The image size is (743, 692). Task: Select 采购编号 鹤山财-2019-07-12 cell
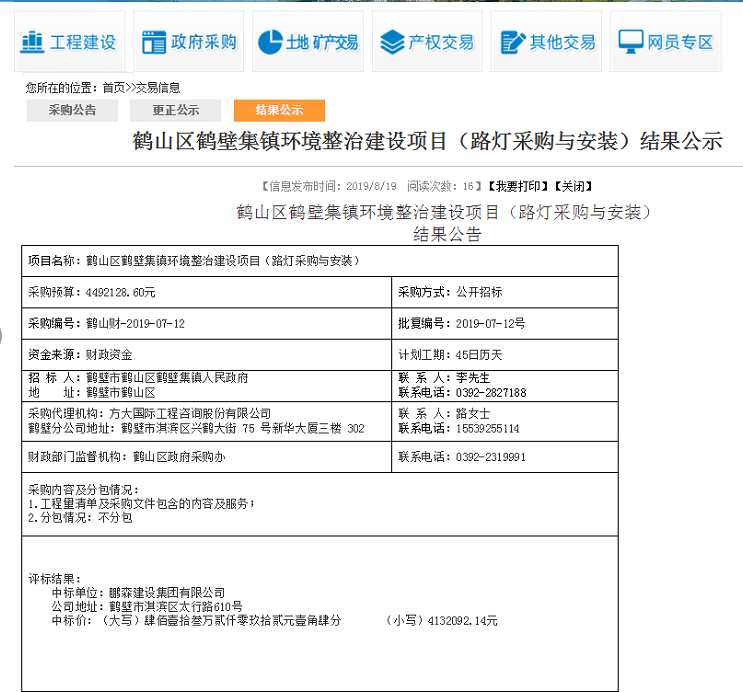(207, 324)
